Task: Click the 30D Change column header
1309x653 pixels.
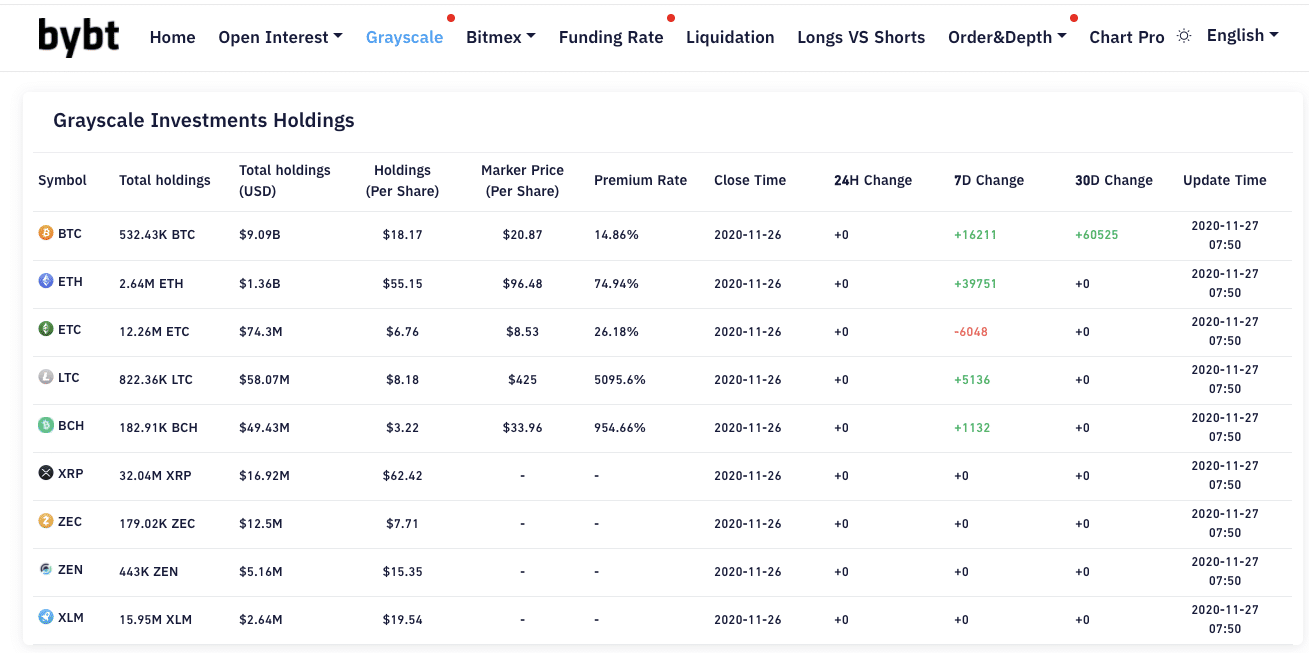Action: [1114, 180]
